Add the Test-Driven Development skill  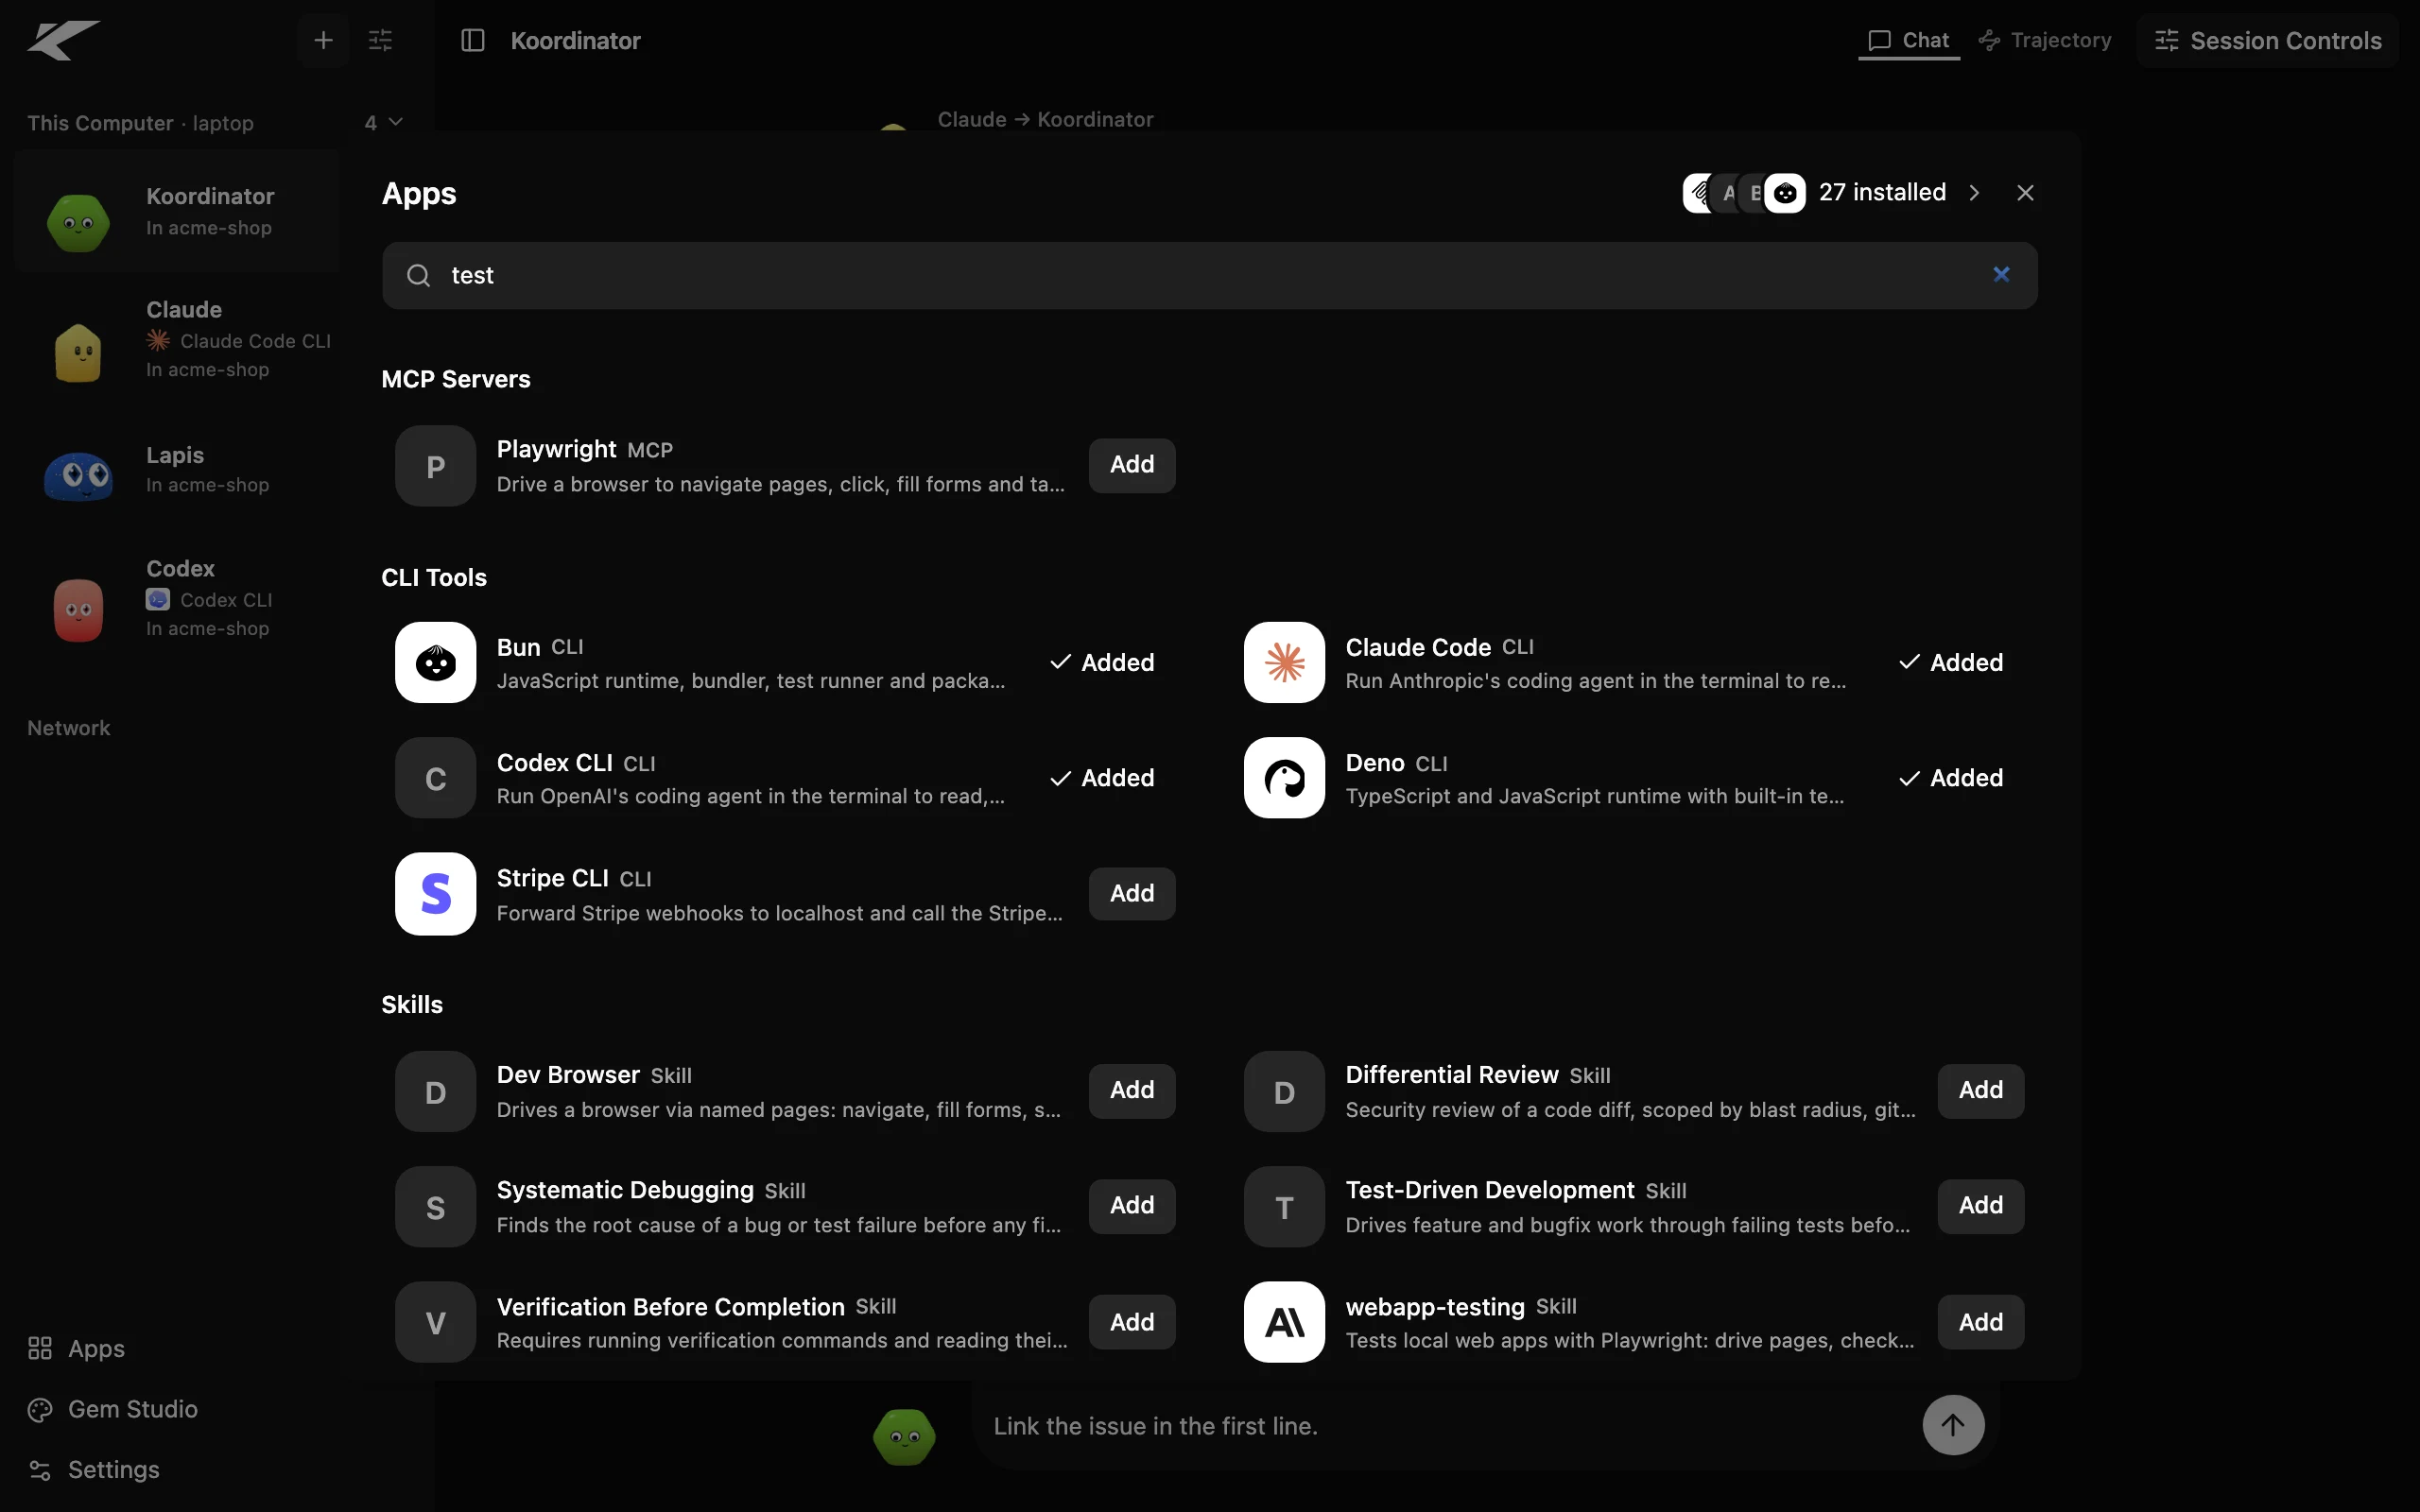pyautogui.click(x=1980, y=1206)
